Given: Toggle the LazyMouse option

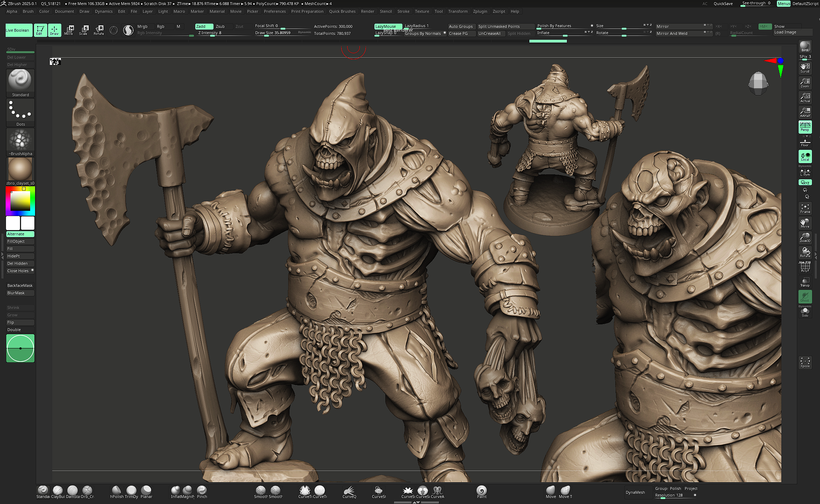Looking at the screenshot, I should coord(386,25).
